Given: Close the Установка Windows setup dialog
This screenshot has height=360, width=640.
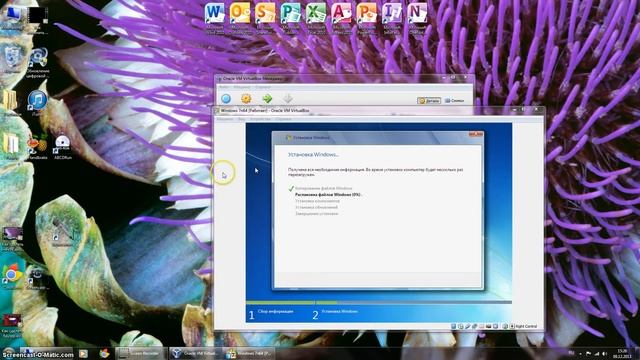Looking at the screenshot, I should [x=476, y=134].
